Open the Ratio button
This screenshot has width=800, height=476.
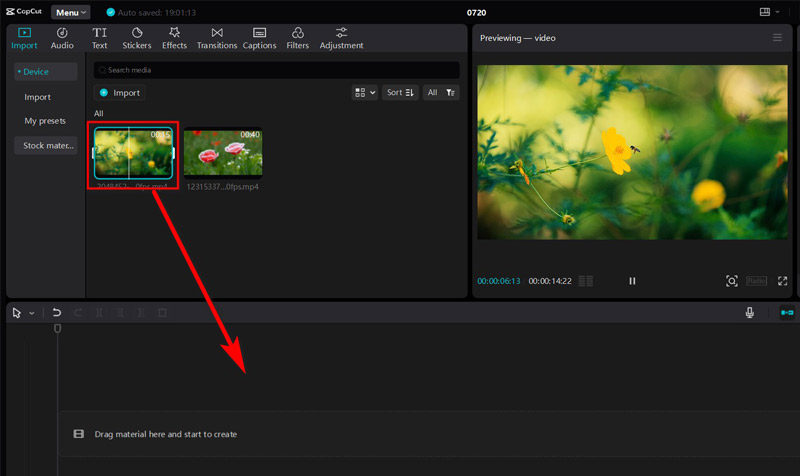tap(756, 281)
